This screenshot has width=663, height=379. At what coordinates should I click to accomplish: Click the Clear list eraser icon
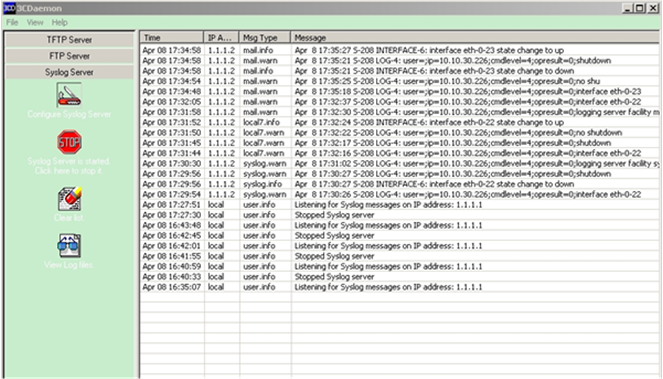coord(69,198)
